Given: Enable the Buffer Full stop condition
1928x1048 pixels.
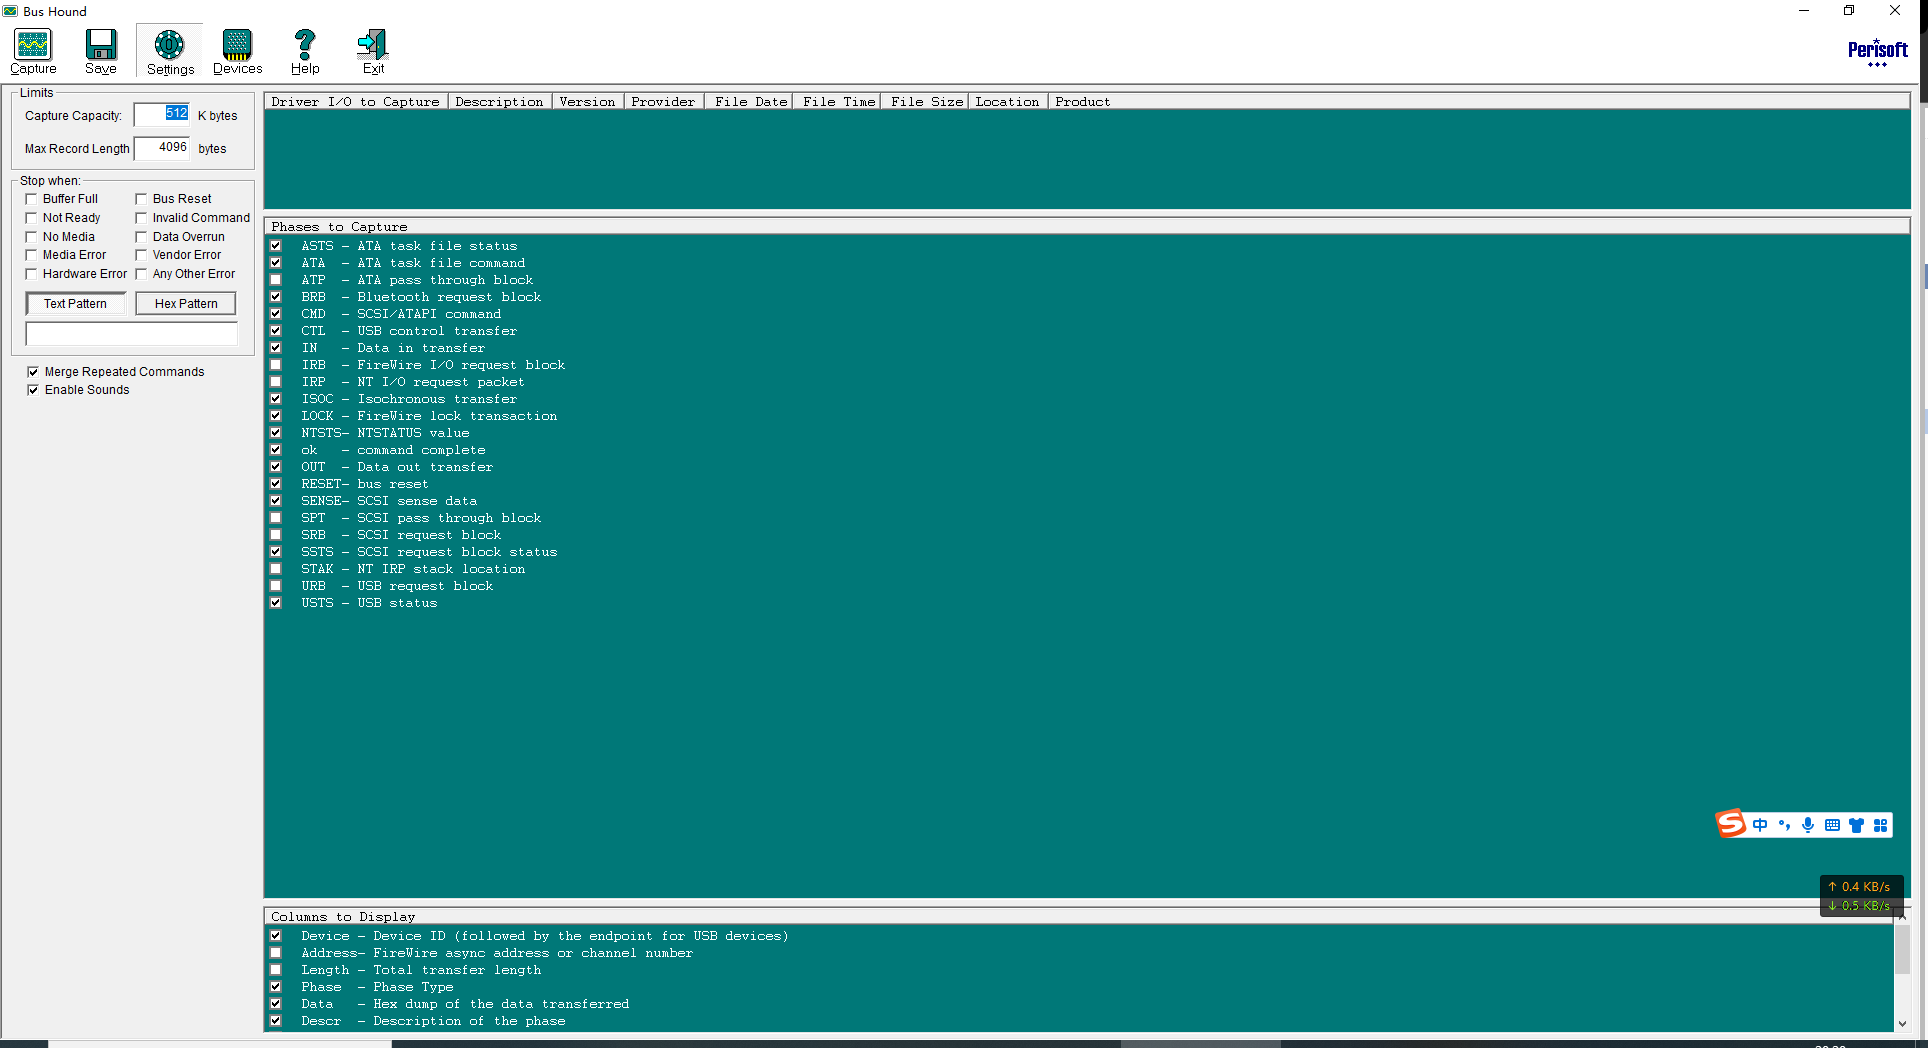Looking at the screenshot, I should pos(31,199).
